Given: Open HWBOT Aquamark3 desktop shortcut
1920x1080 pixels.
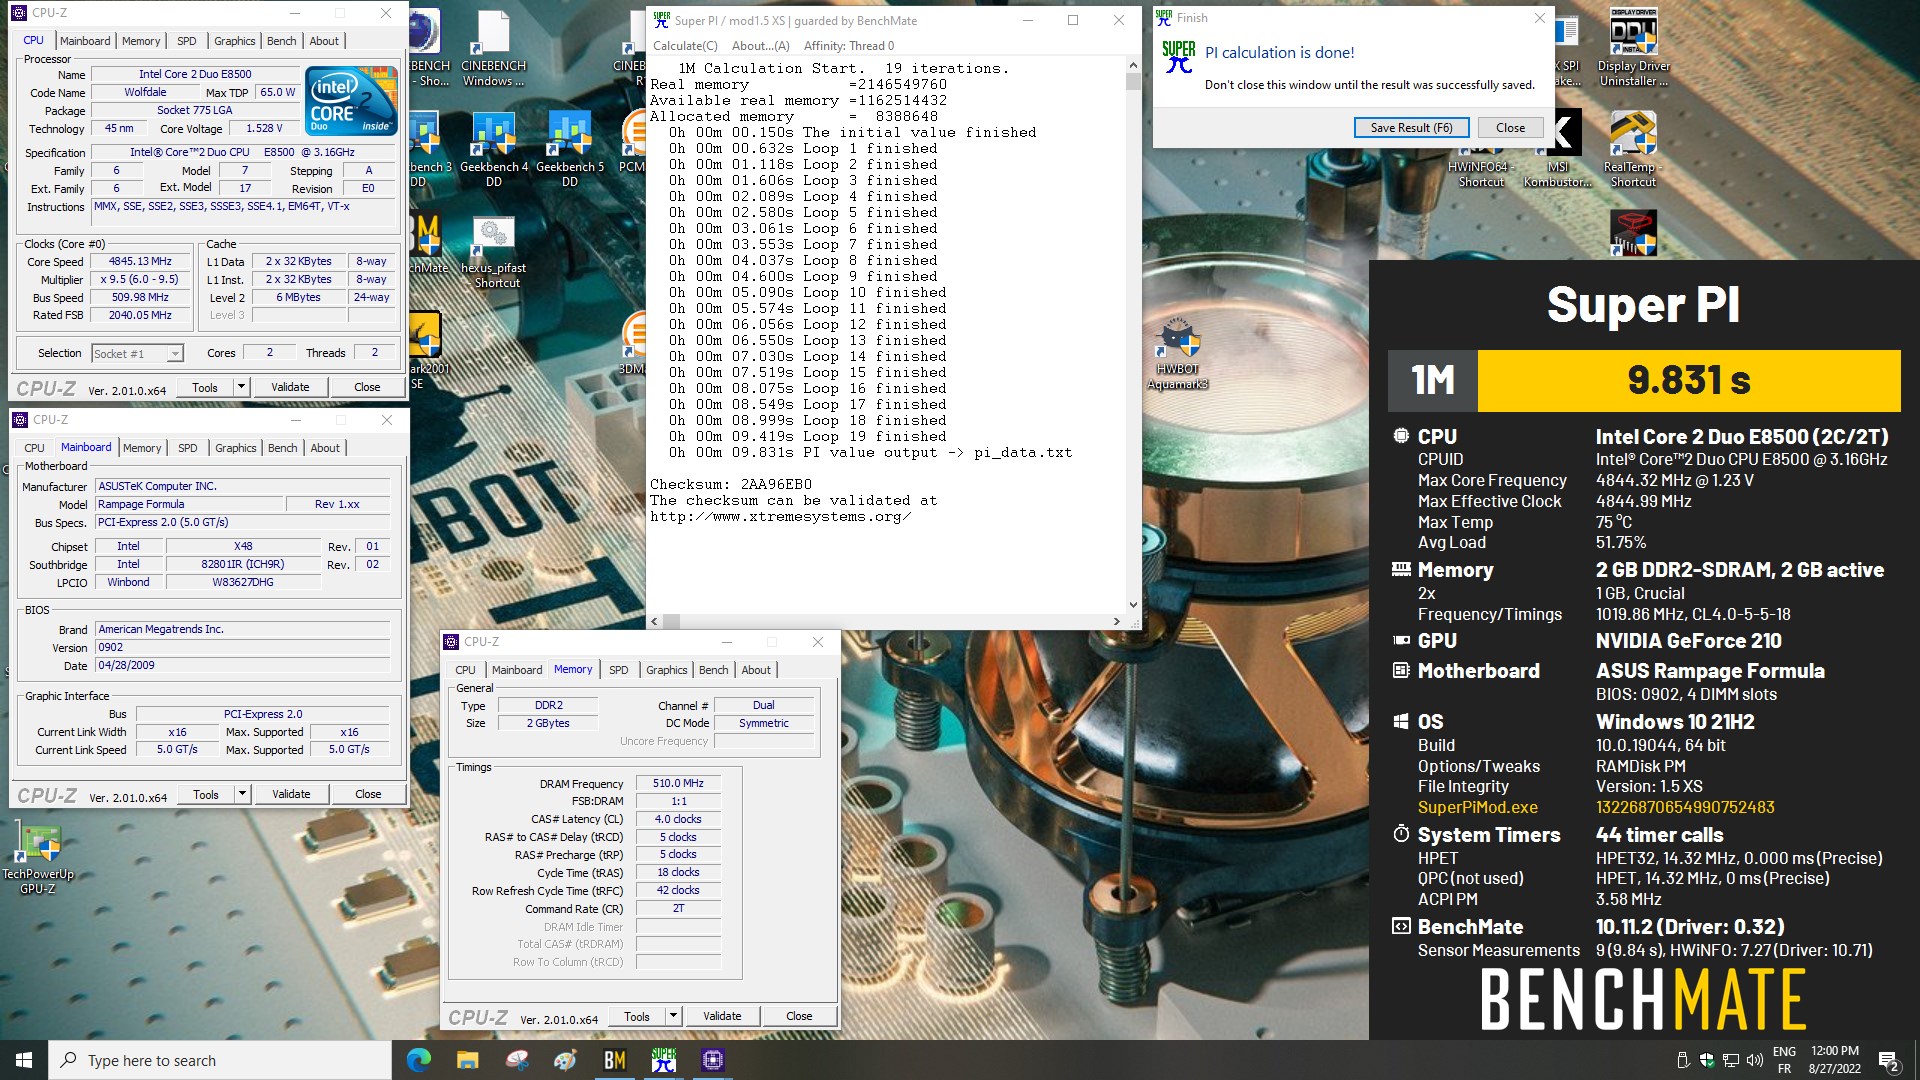Looking at the screenshot, I should [1177, 355].
